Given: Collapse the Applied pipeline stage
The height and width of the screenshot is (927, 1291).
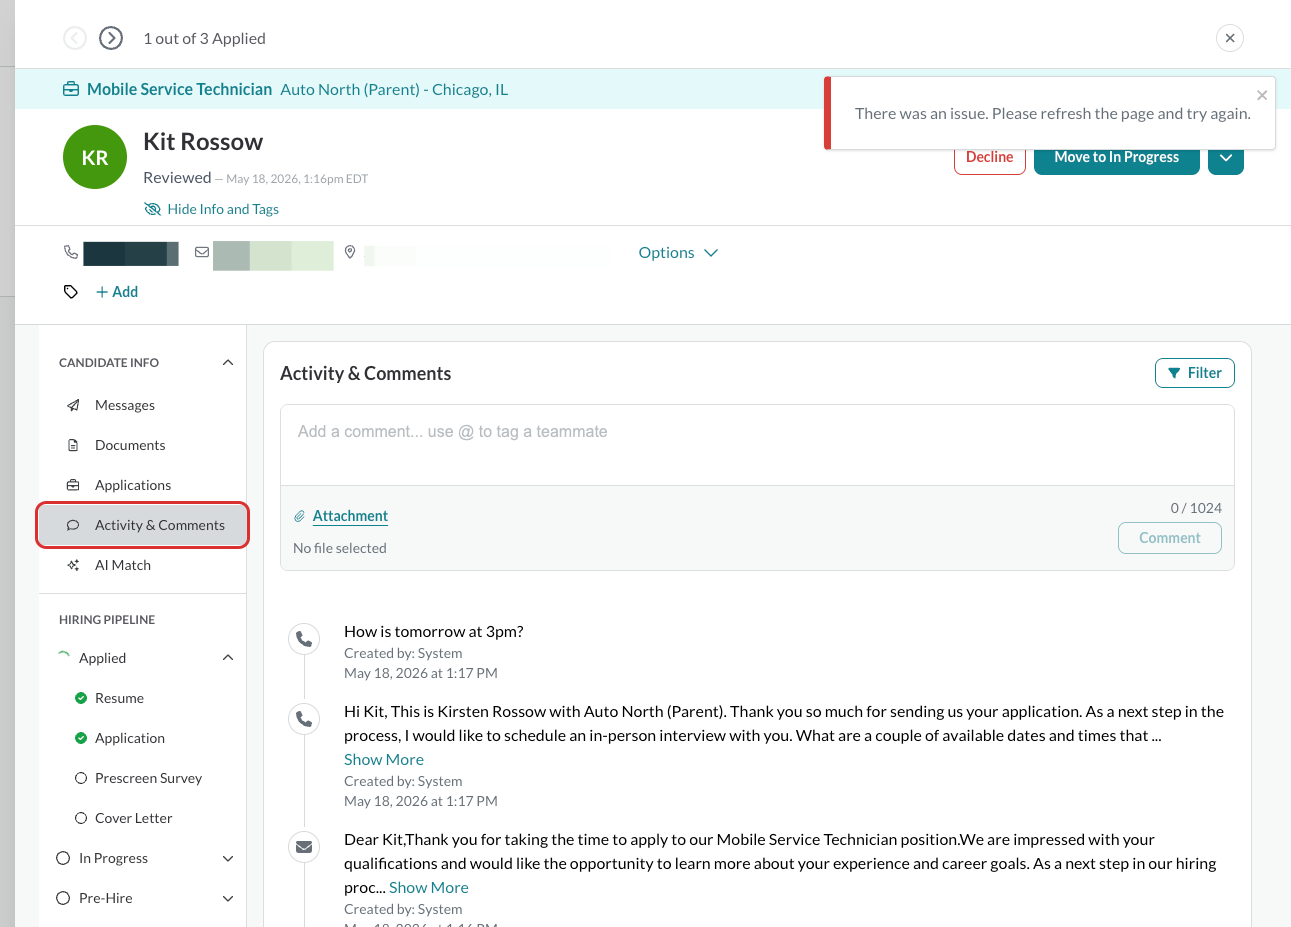Looking at the screenshot, I should tap(228, 658).
